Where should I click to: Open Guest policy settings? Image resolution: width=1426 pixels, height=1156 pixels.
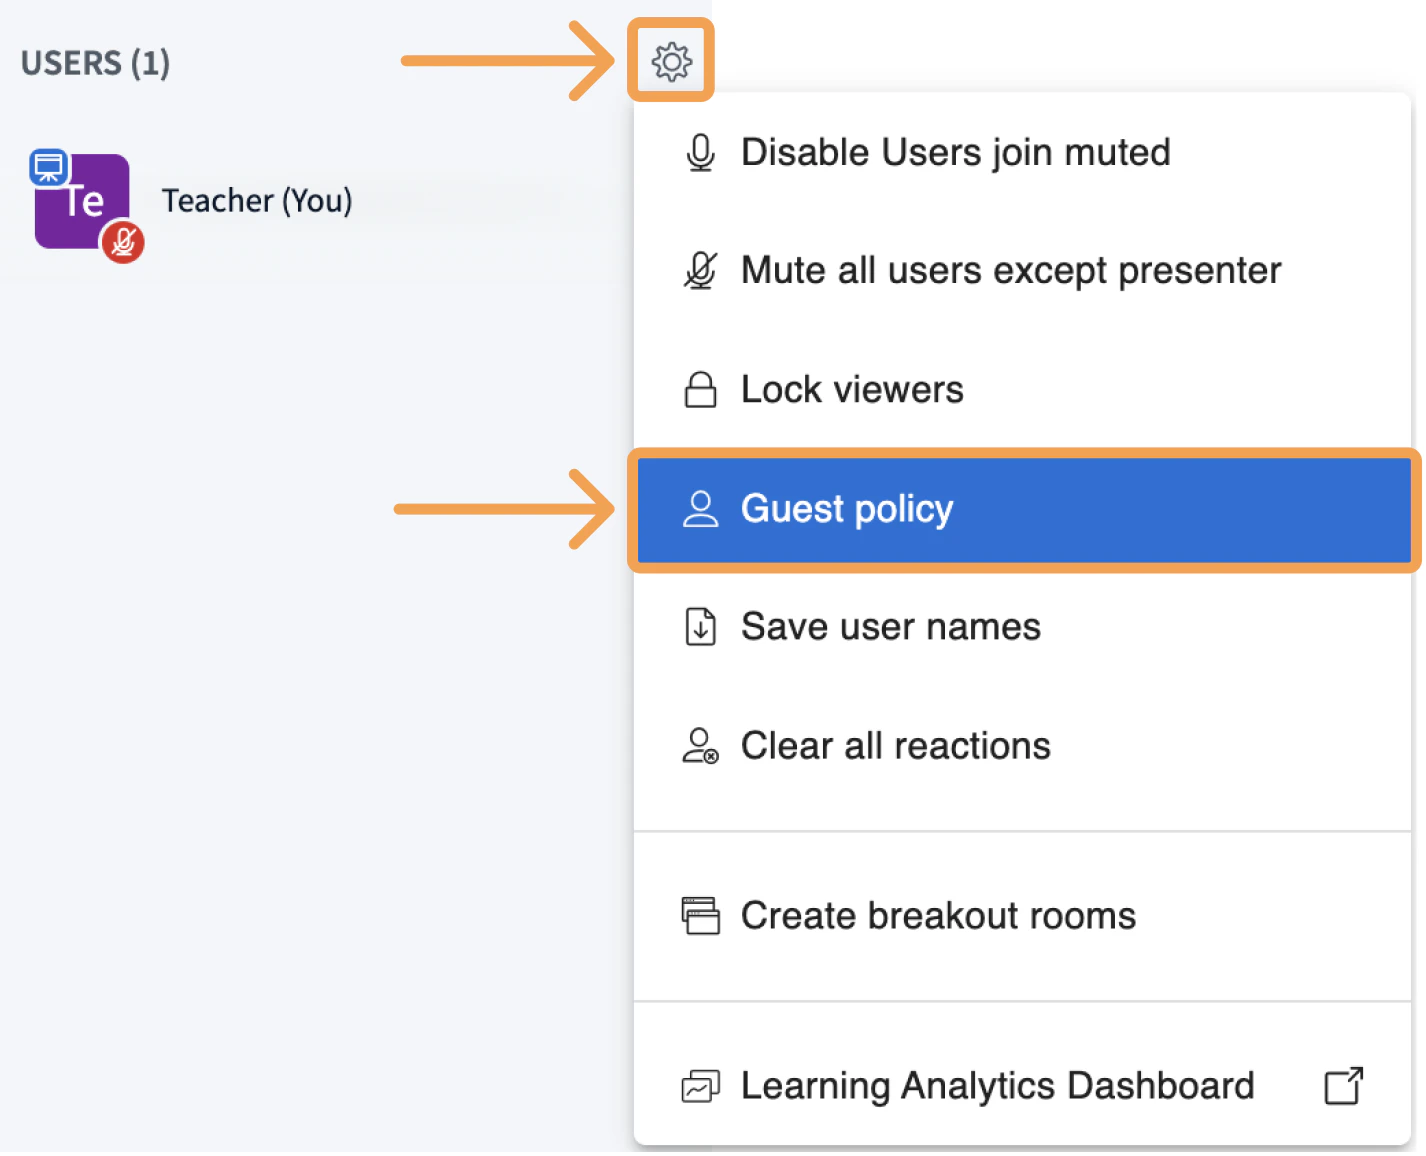pos(847,509)
